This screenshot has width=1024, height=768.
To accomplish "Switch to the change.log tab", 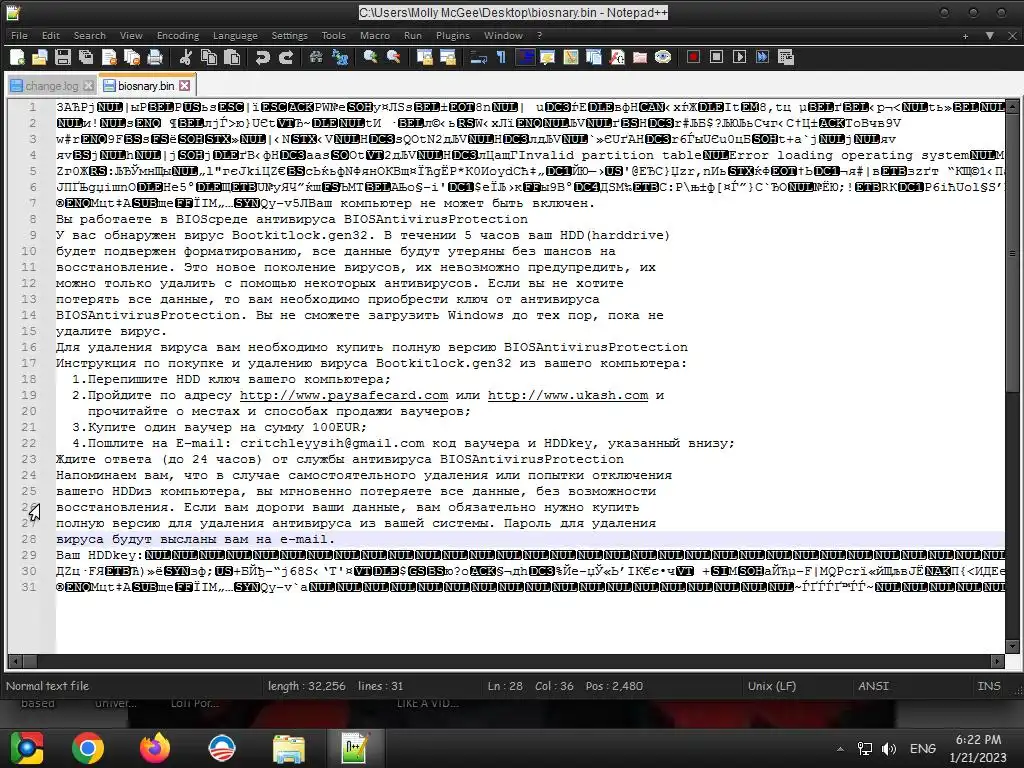I will point(52,86).
